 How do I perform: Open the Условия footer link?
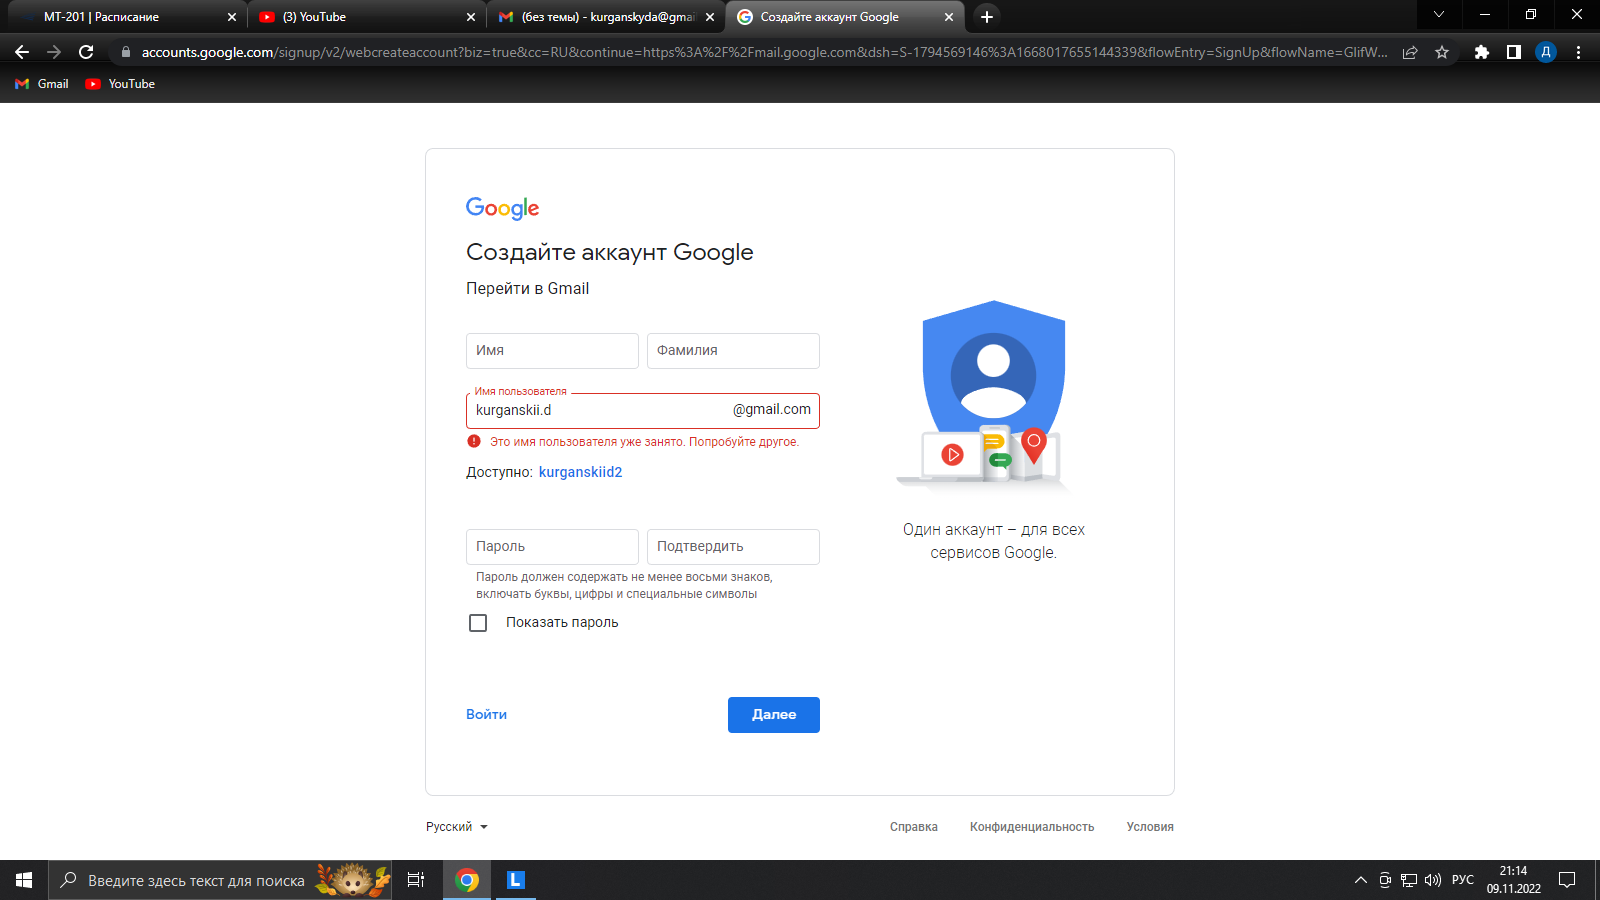[1150, 827]
